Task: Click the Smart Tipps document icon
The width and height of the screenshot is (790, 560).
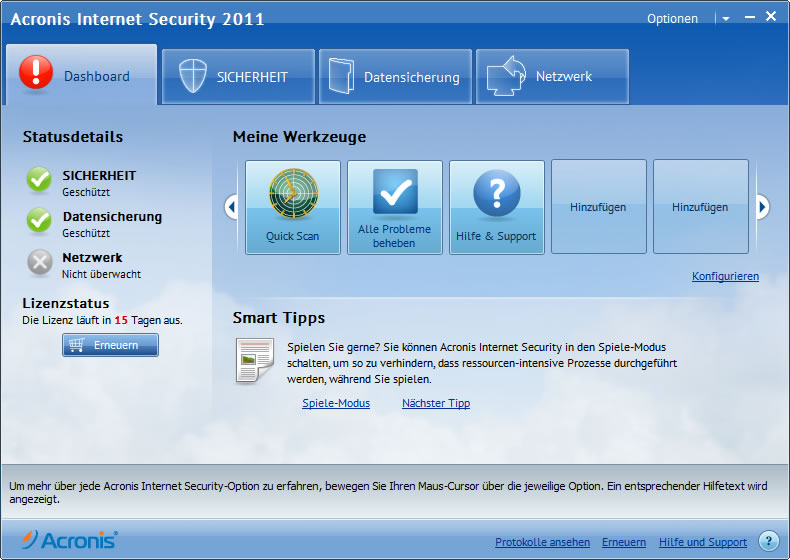Action: point(254,361)
